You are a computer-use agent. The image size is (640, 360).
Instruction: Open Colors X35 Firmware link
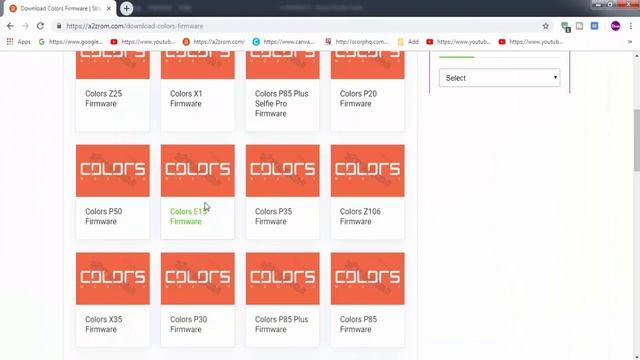104,324
